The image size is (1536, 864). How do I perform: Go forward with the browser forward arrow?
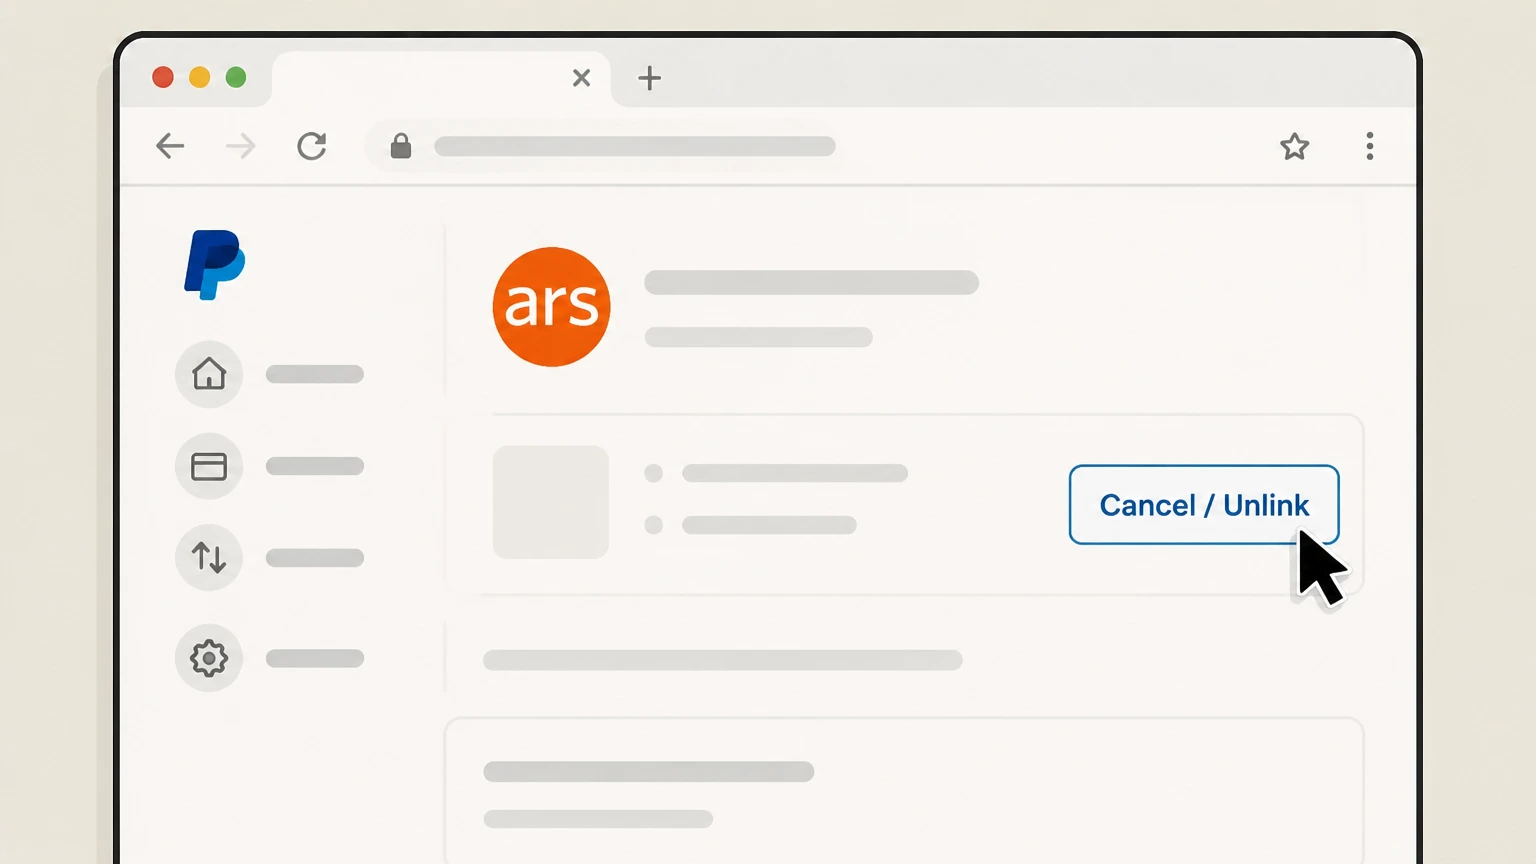point(240,146)
